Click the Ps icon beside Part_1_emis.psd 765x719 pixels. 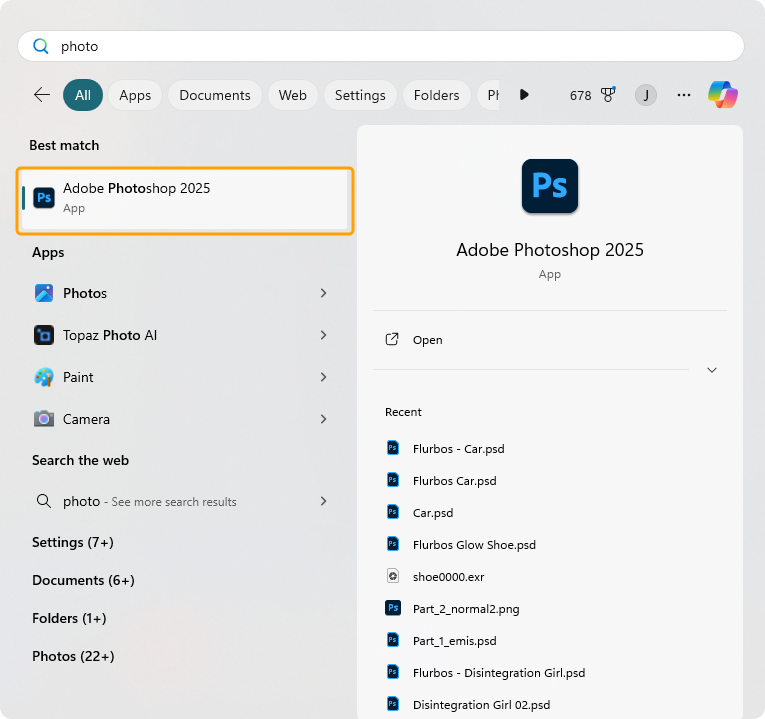pos(393,640)
